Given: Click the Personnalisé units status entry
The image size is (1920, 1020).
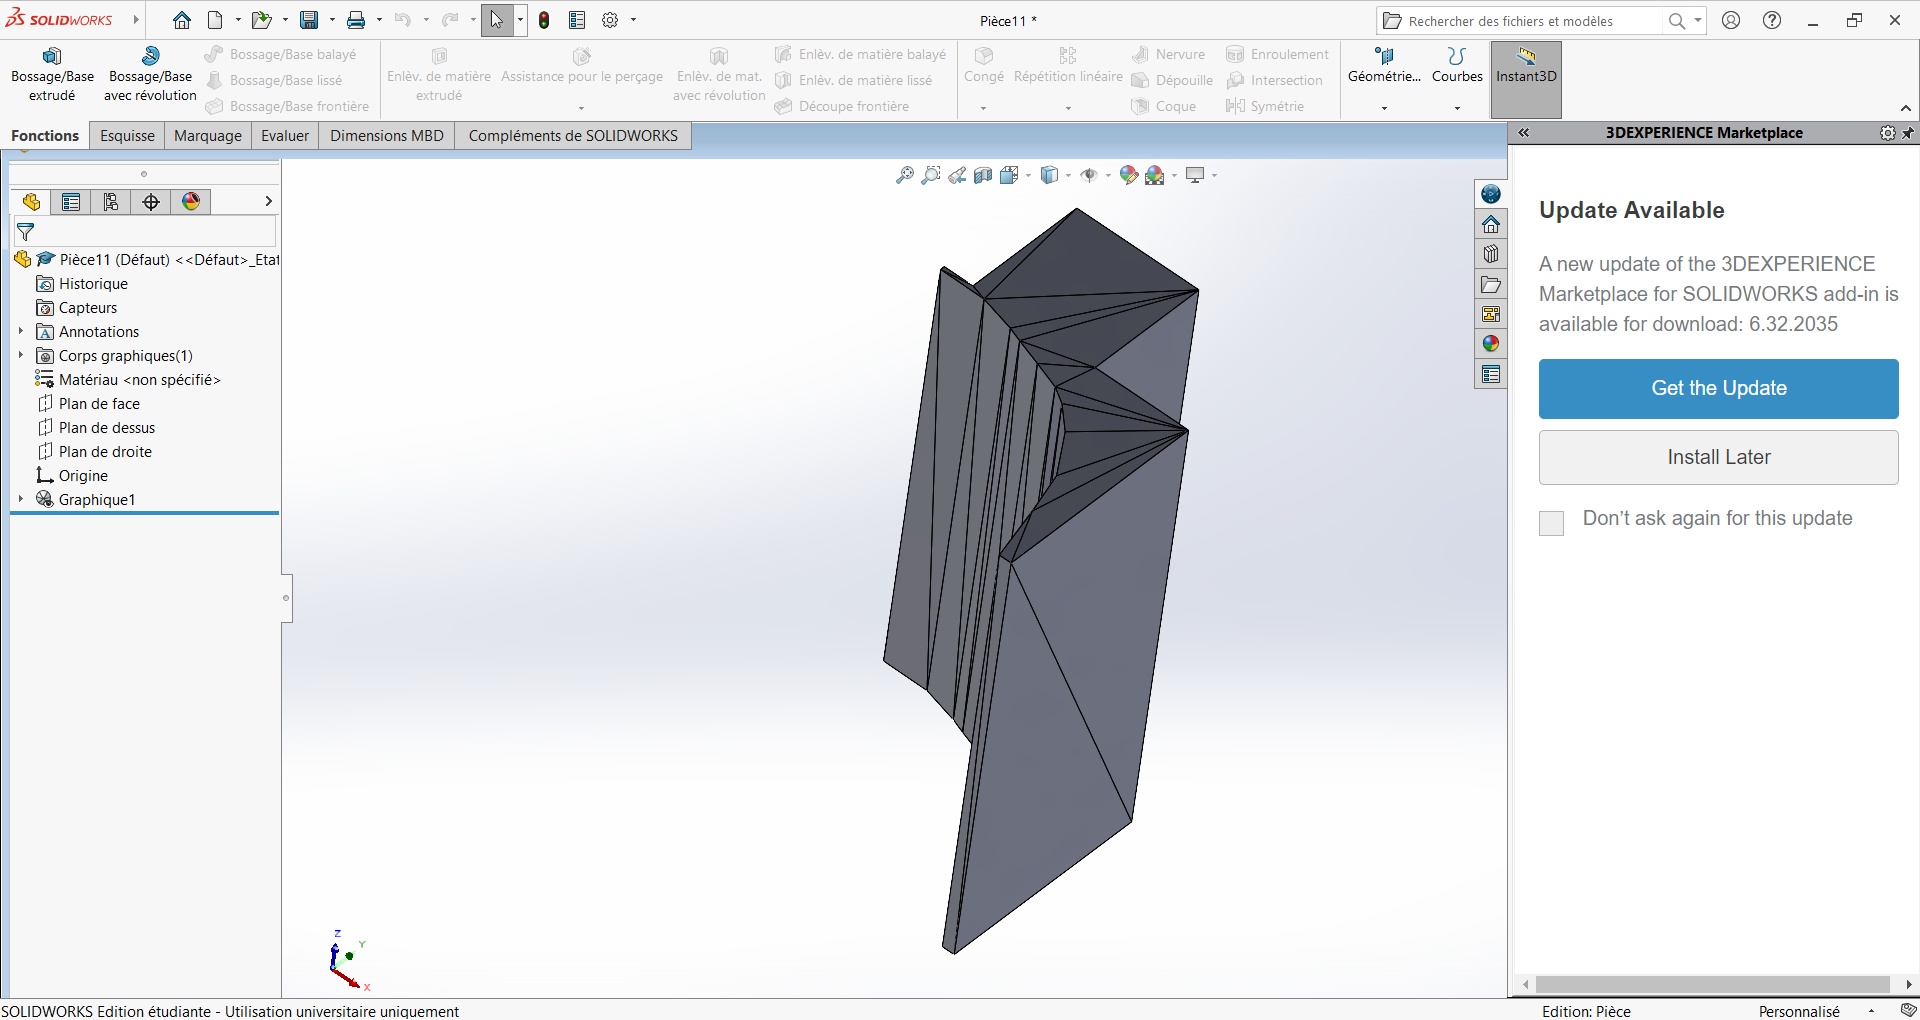Looking at the screenshot, I should point(1799,1011).
